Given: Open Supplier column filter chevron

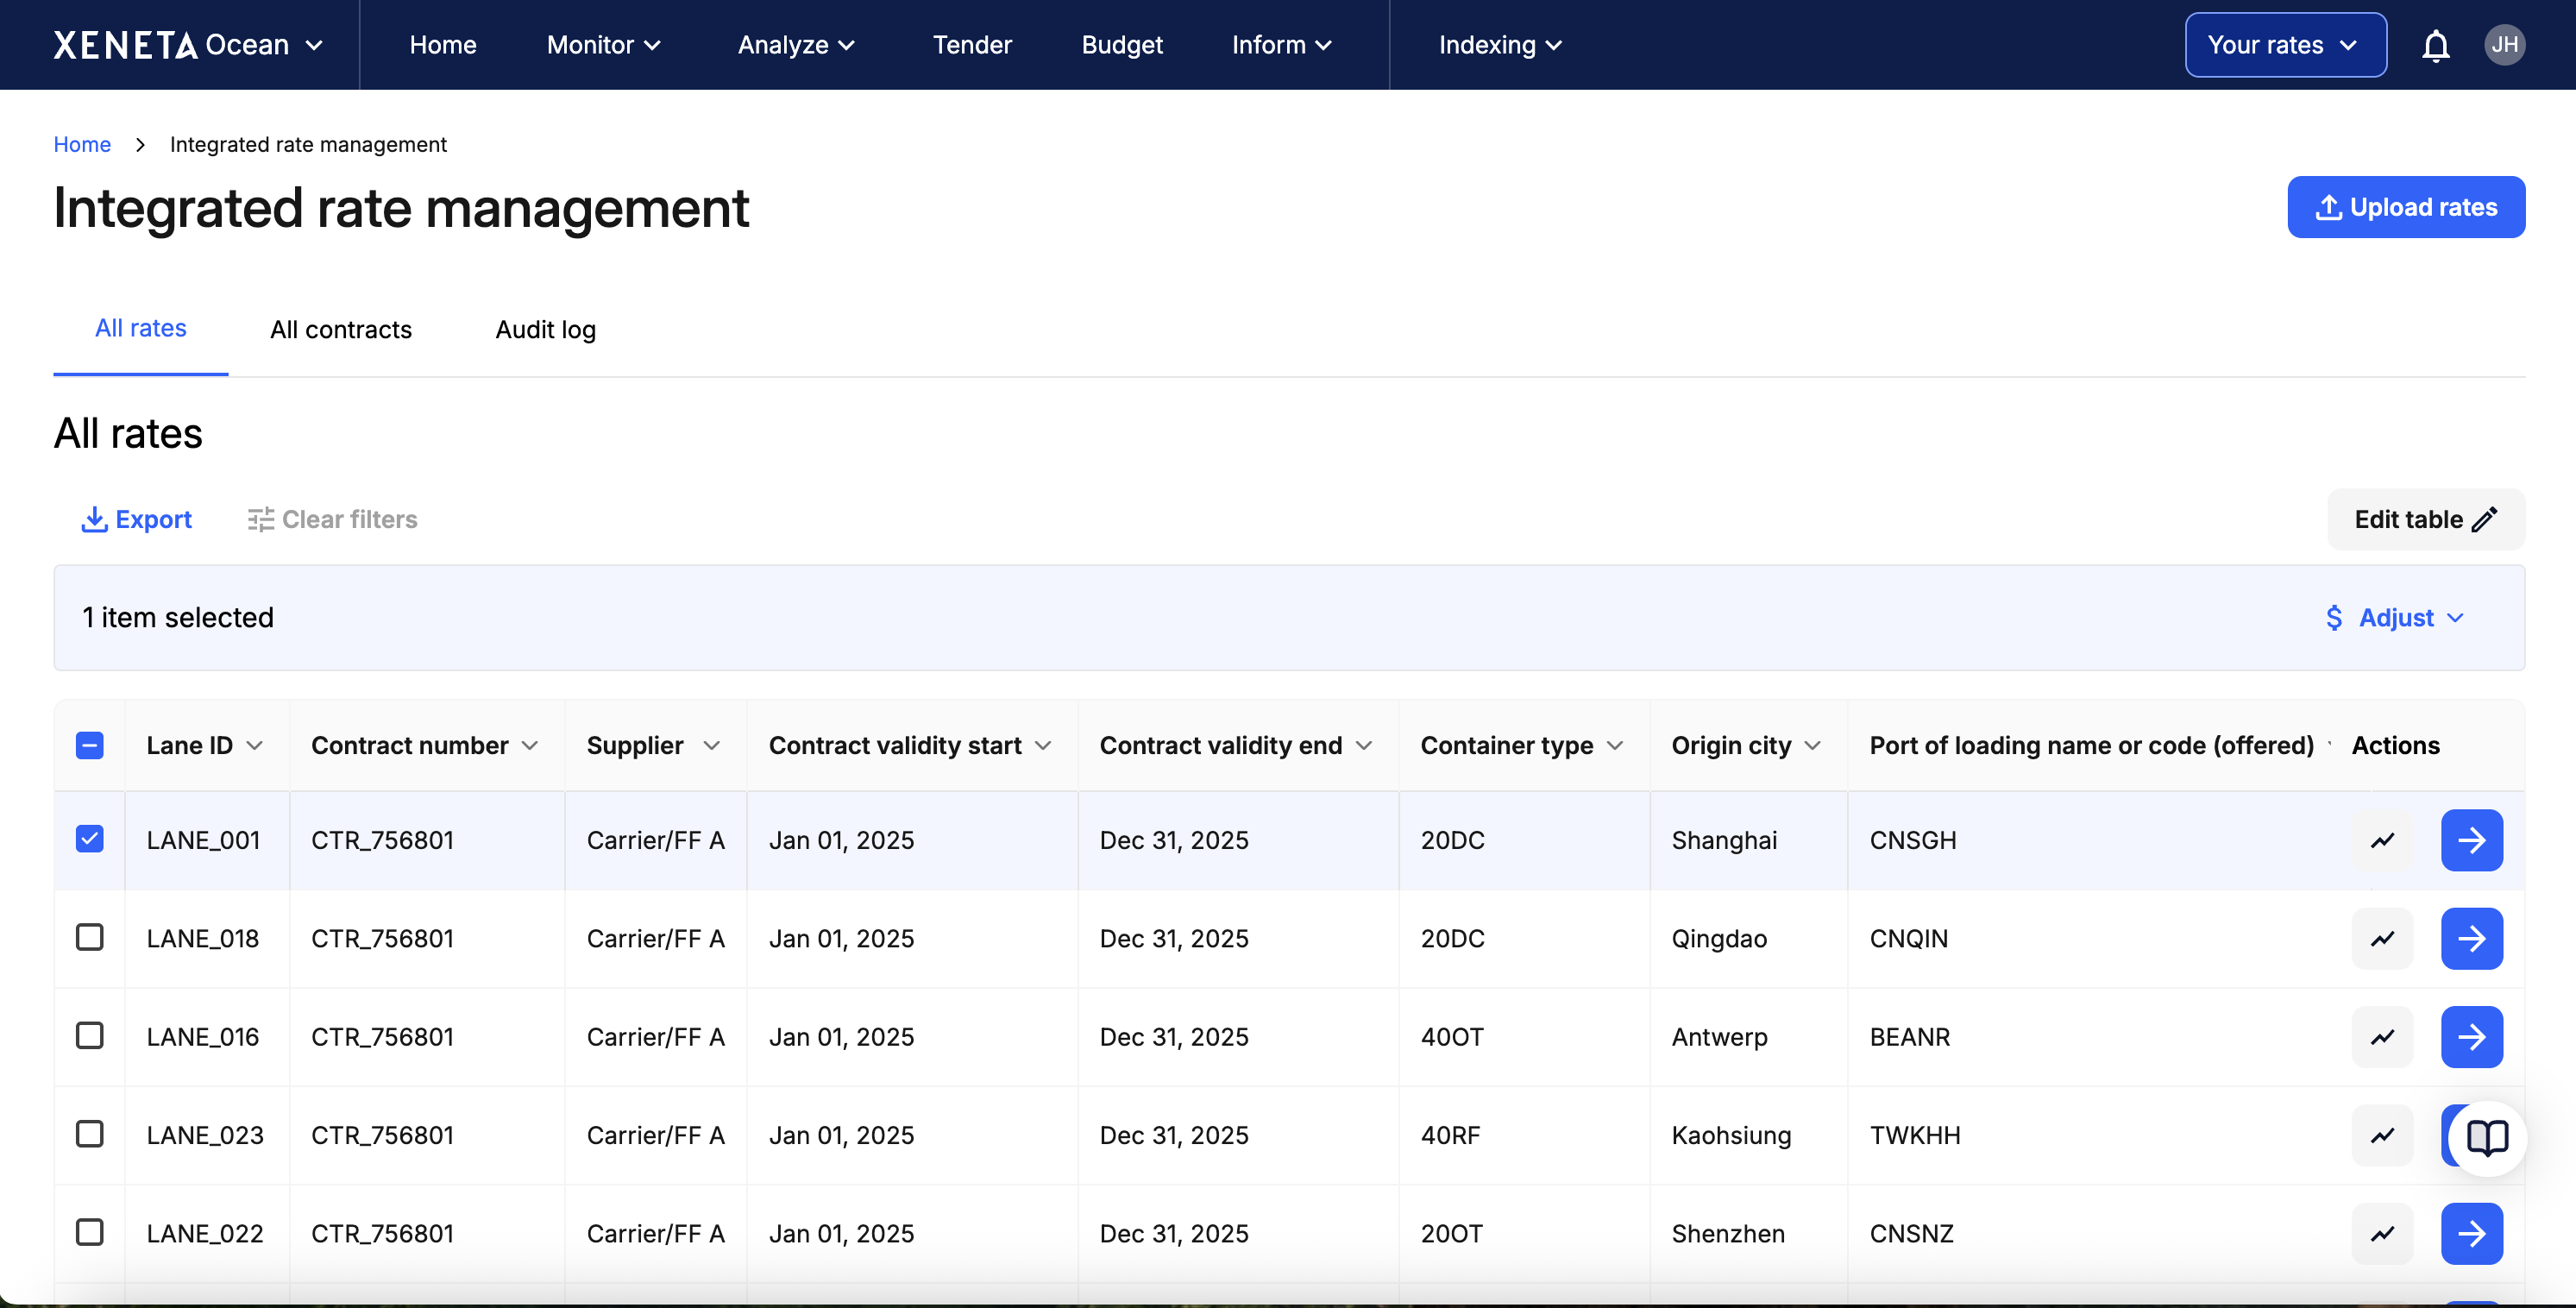Looking at the screenshot, I should (x=711, y=746).
